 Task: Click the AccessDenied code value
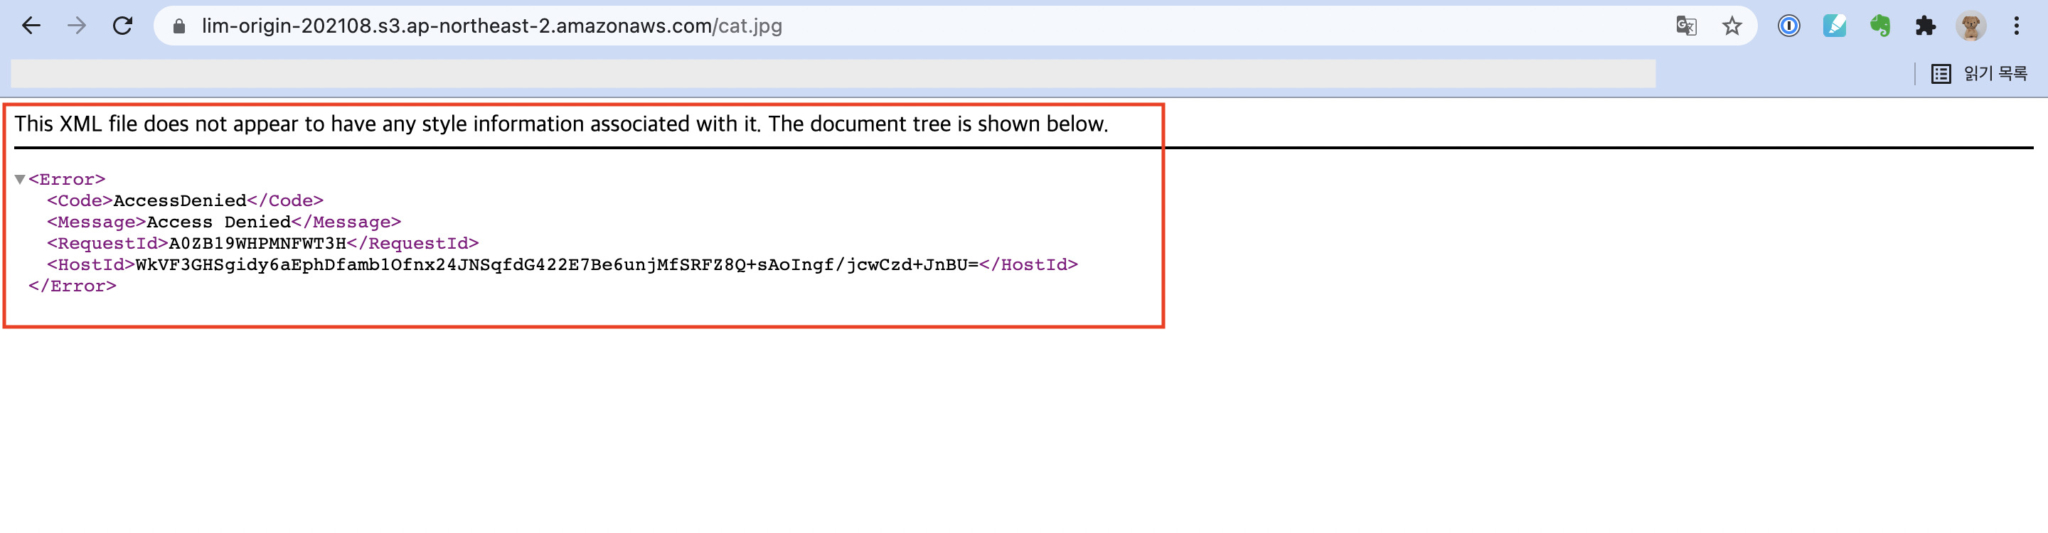[180, 200]
